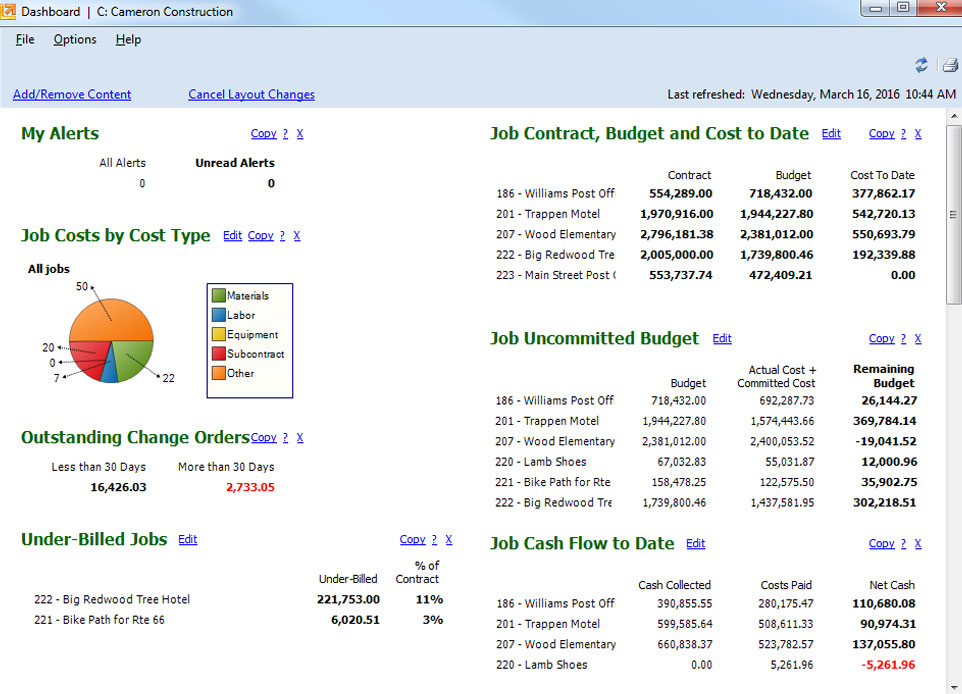Edit Job Costs by Cost Type panel
962x694 pixels.
(x=233, y=235)
